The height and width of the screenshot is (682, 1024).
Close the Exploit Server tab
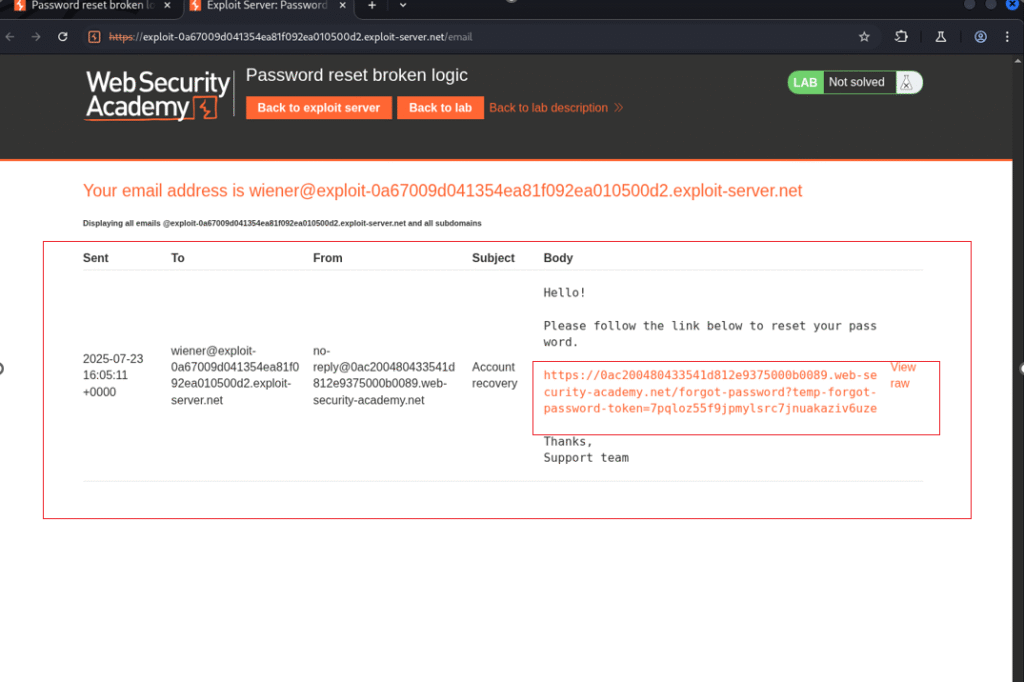[x=342, y=6]
